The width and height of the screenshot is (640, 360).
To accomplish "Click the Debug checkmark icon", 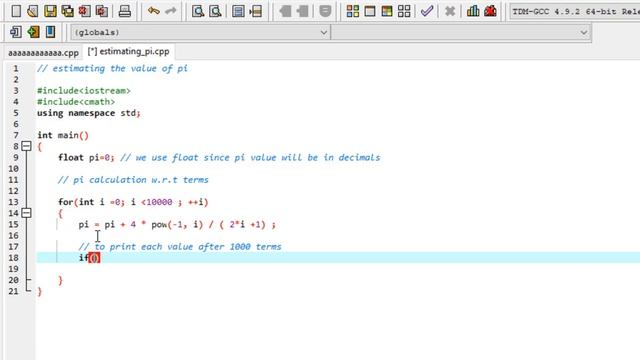I will (x=427, y=11).
